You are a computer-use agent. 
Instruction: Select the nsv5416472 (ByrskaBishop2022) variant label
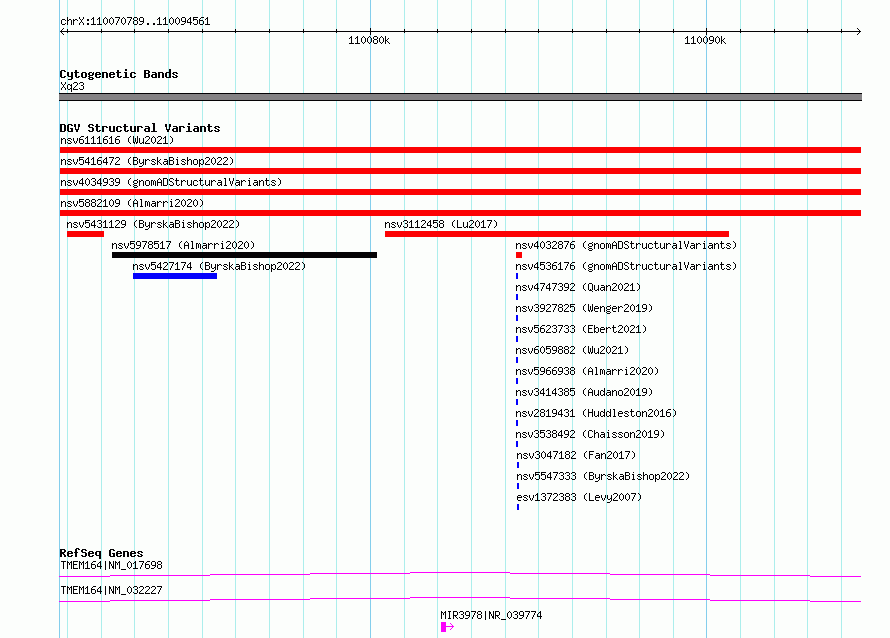(x=147, y=161)
